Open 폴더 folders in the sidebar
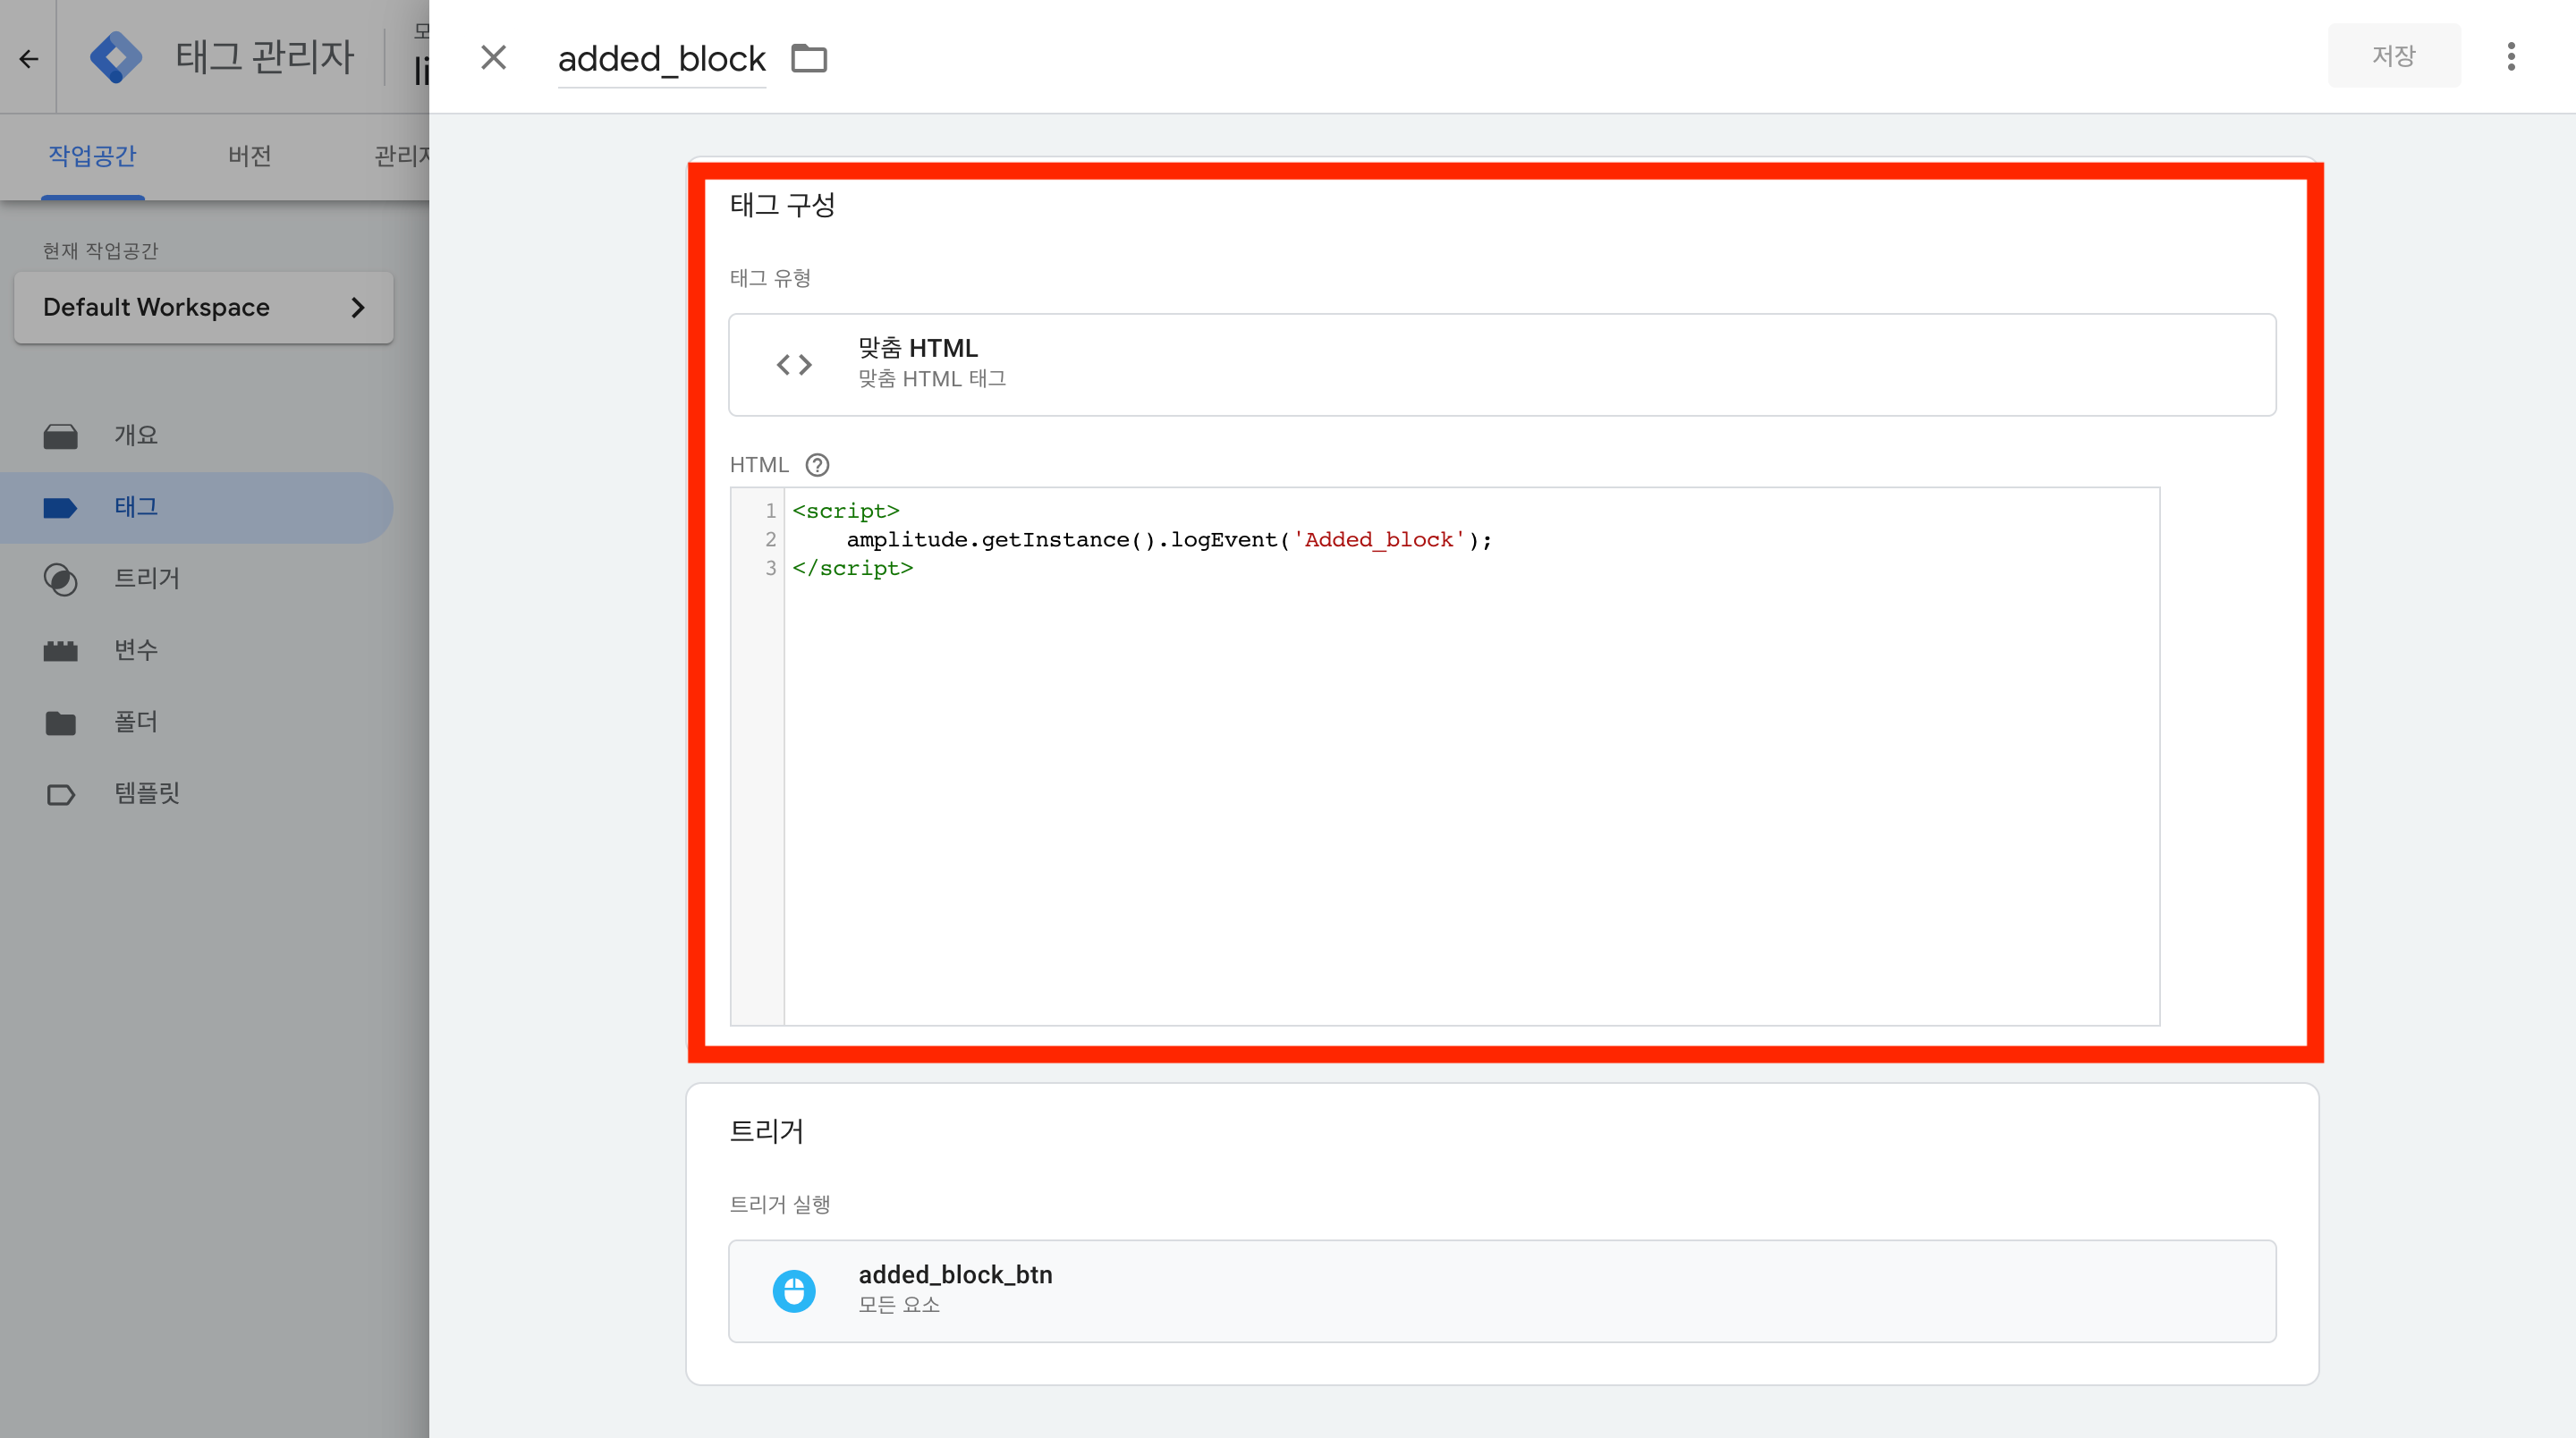Screen dimensions: 2576x1438 [x=136, y=722]
